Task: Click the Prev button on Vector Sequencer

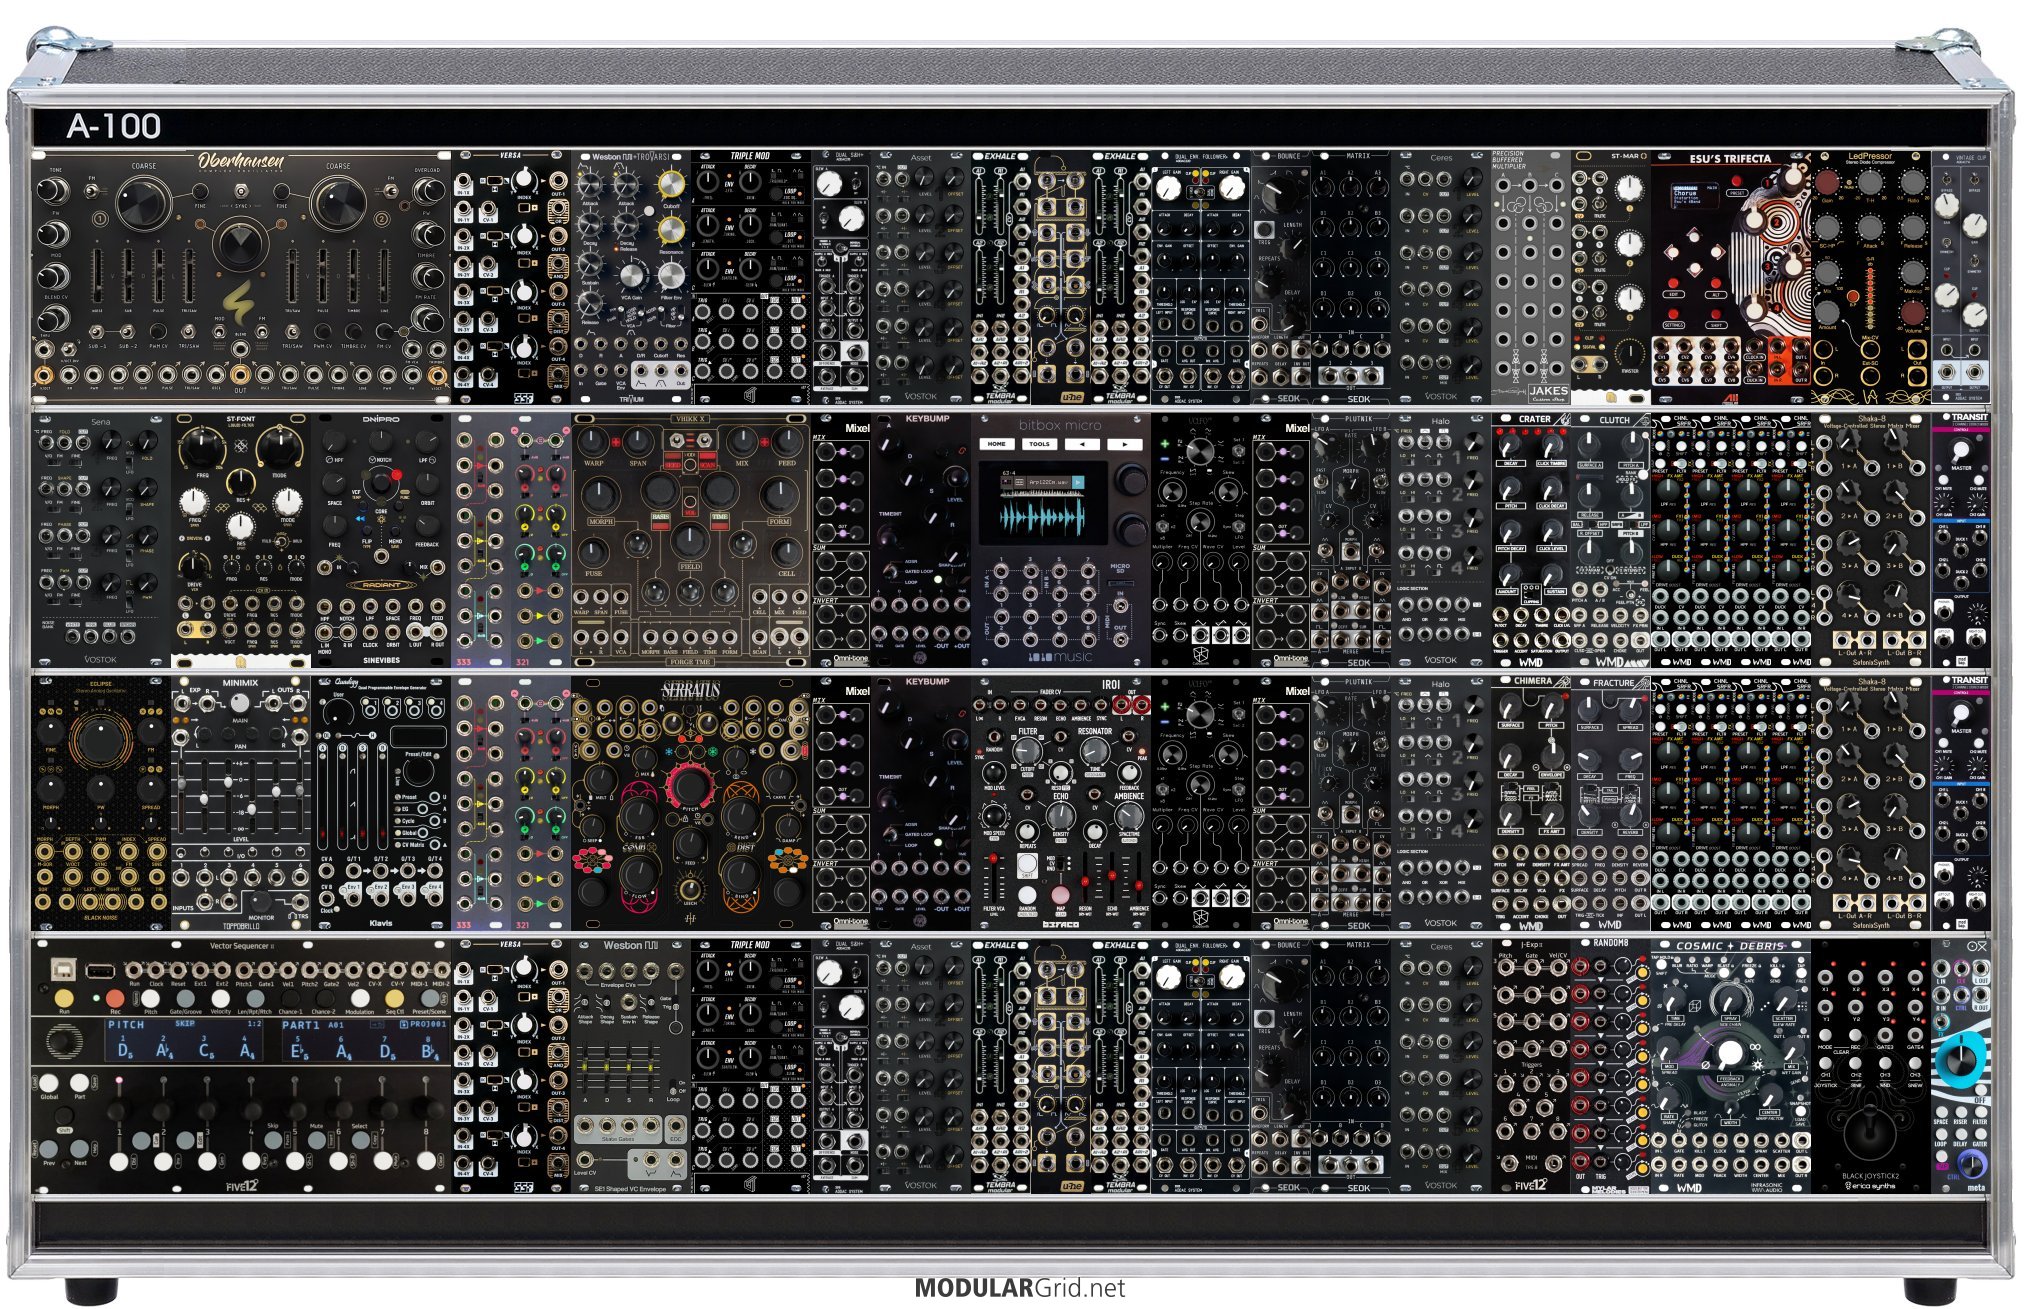Action: tap(50, 1149)
